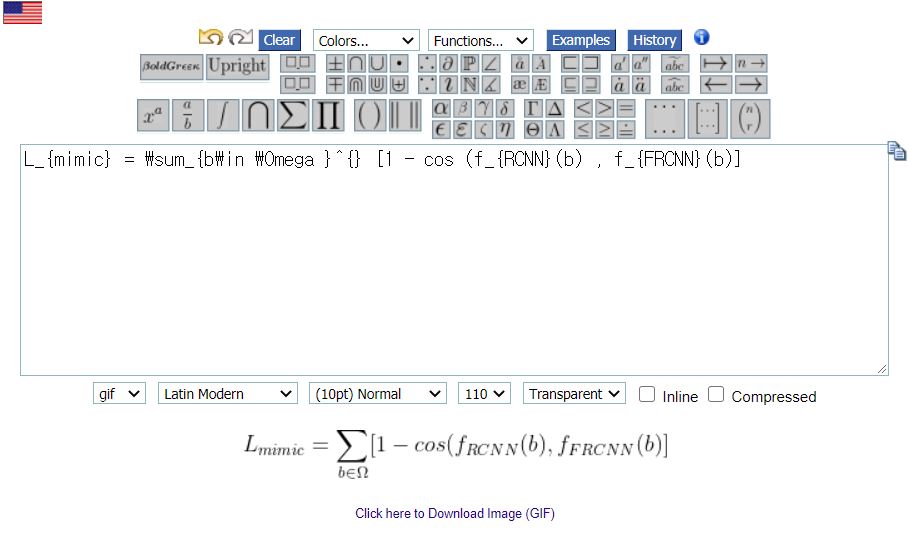Insert Greek letter eta
908x533 pixels.
[x=504, y=130]
